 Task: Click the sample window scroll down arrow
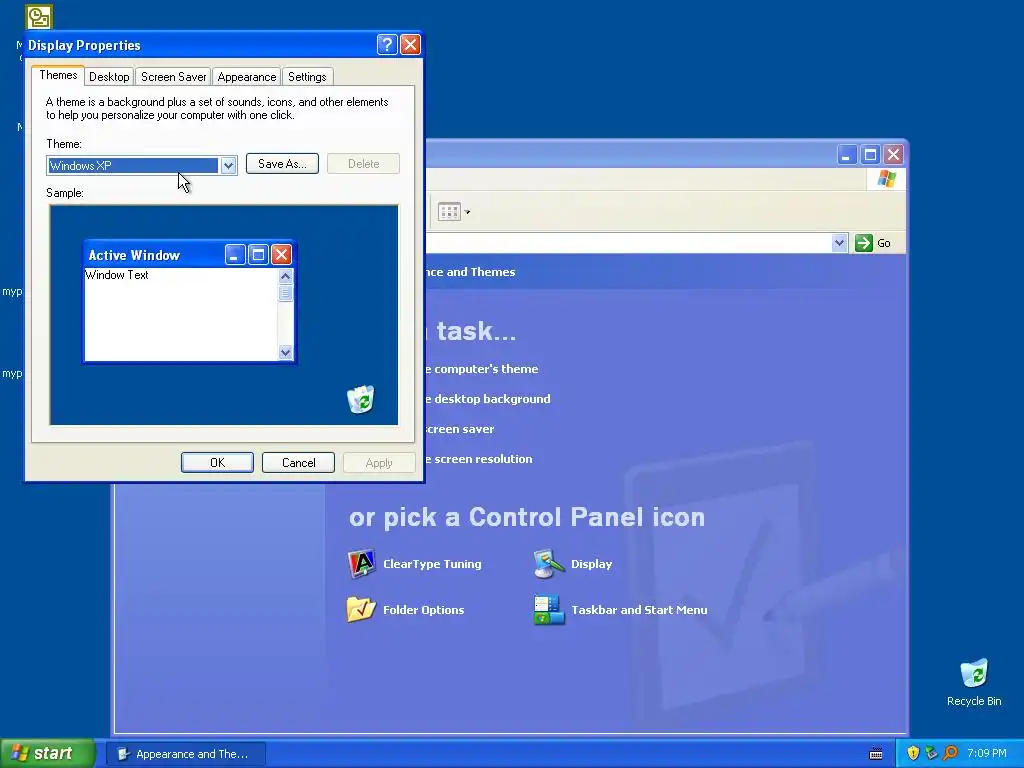[x=285, y=352]
